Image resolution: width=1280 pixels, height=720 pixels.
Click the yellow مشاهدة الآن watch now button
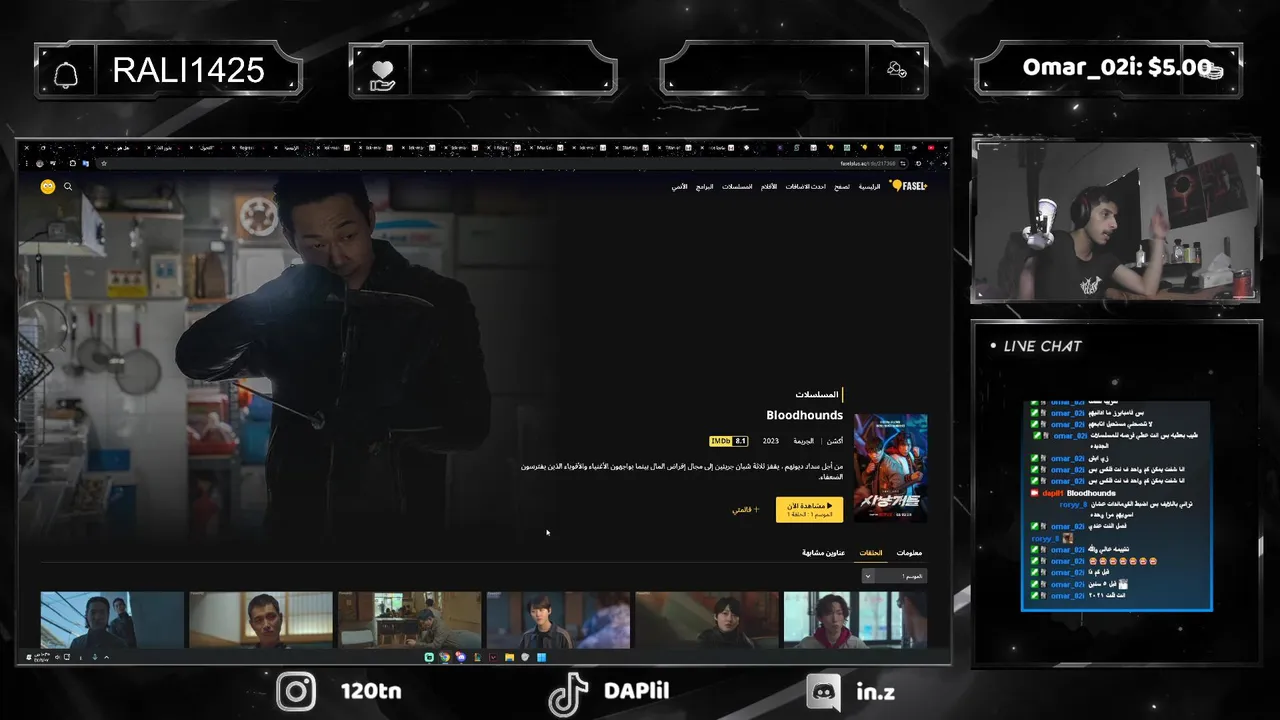coord(809,510)
